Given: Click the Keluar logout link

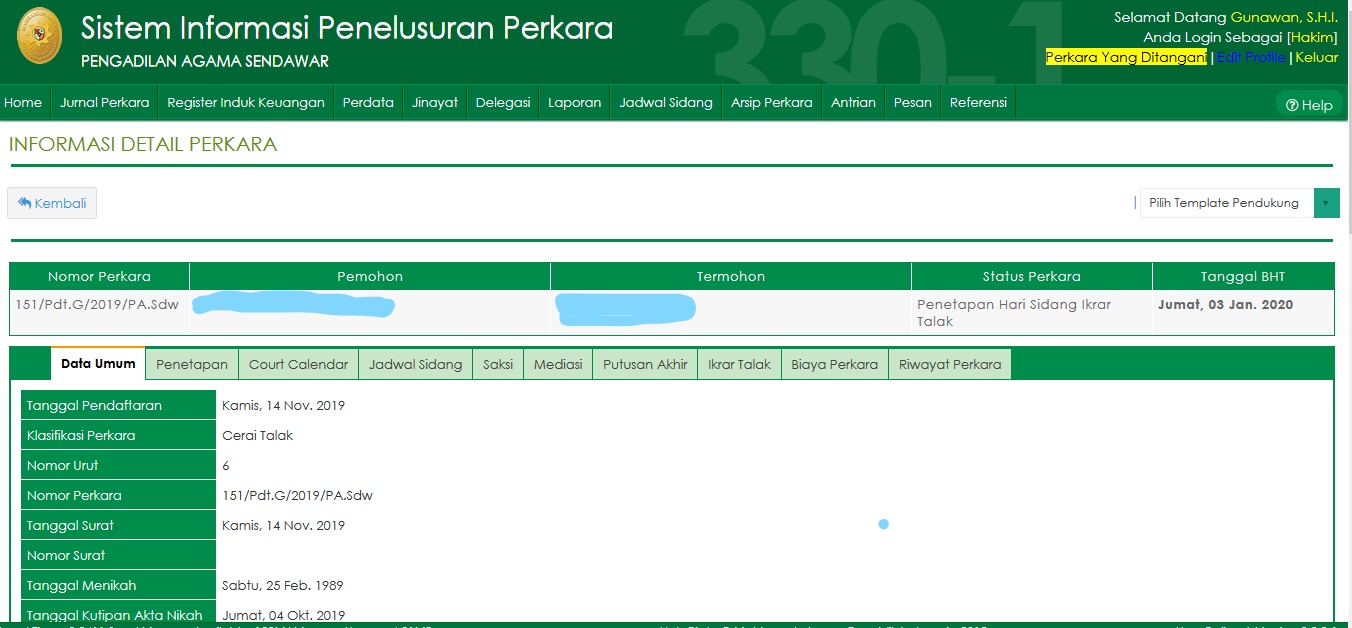Looking at the screenshot, I should pyautogui.click(x=1316, y=57).
